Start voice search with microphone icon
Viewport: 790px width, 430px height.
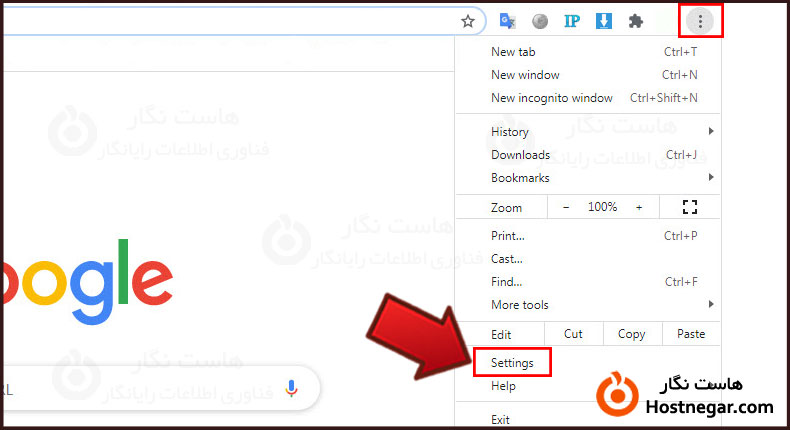pos(292,387)
